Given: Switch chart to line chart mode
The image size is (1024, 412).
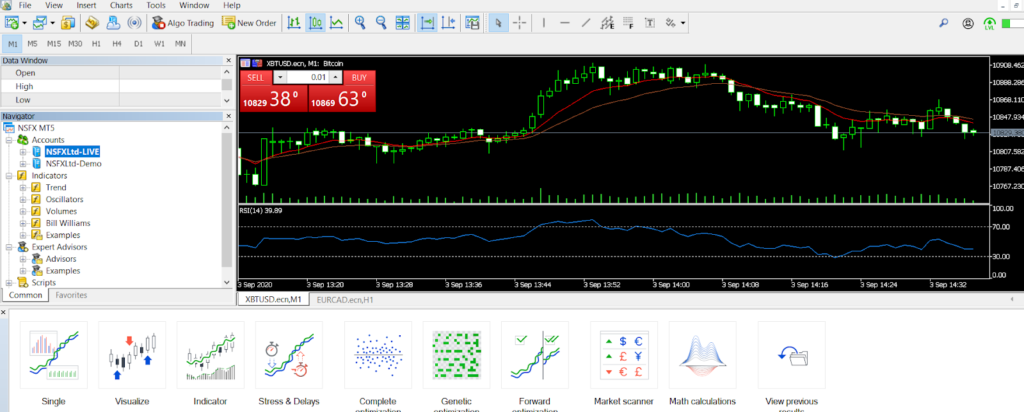Looking at the screenshot, I should (336, 23).
